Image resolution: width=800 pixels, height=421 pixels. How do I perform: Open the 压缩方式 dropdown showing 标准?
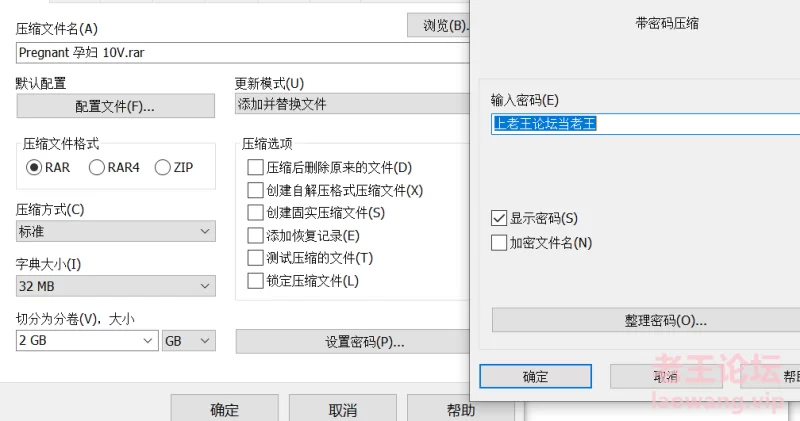coord(115,232)
